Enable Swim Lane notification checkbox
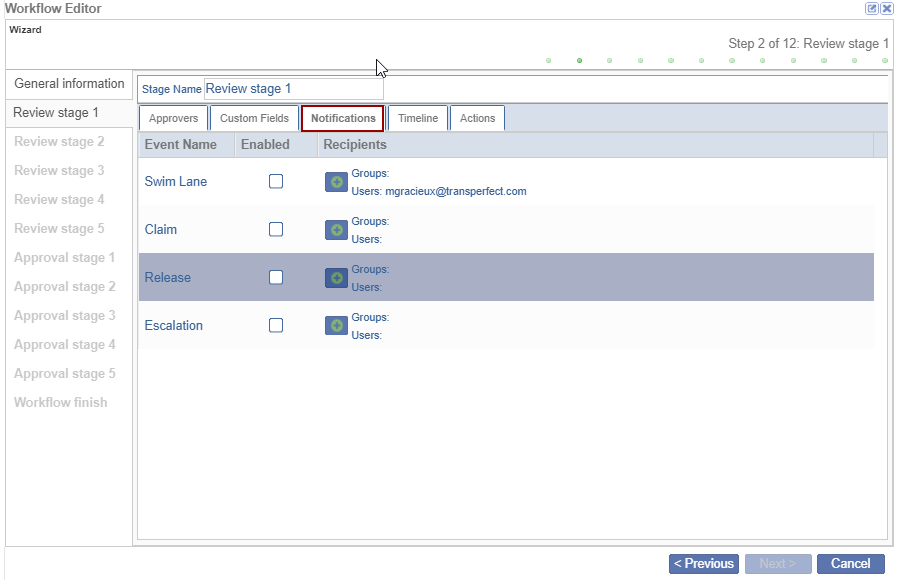The image size is (897, 580). 276,181
